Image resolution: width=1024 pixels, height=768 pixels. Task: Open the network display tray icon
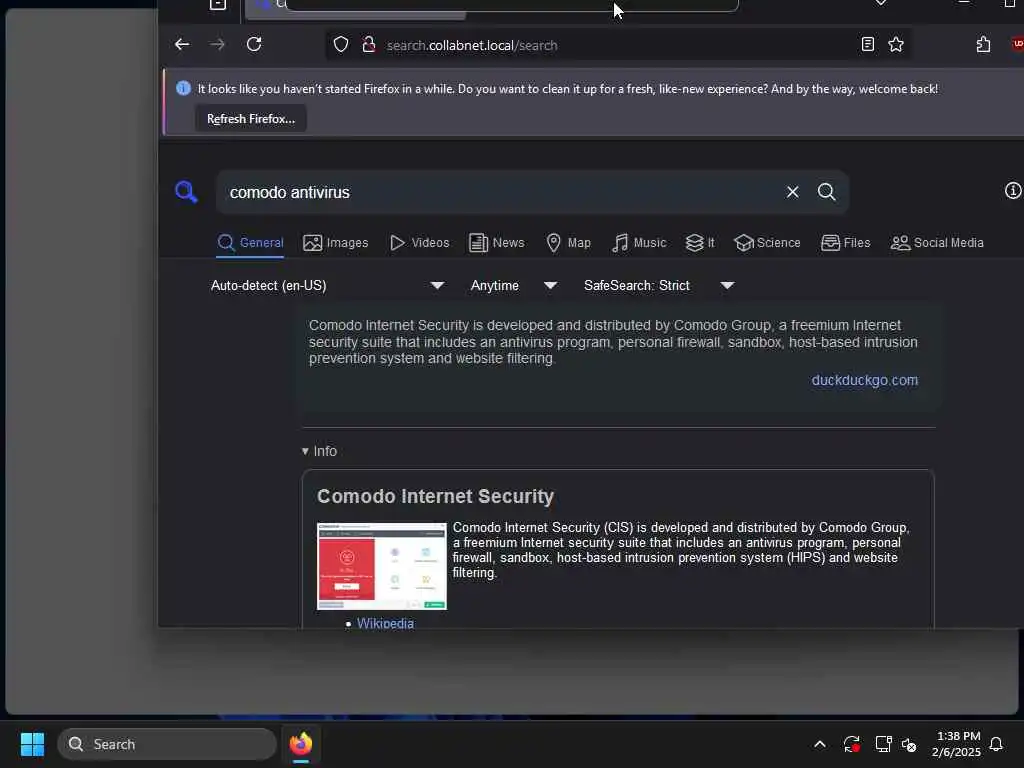pos(883,744)
